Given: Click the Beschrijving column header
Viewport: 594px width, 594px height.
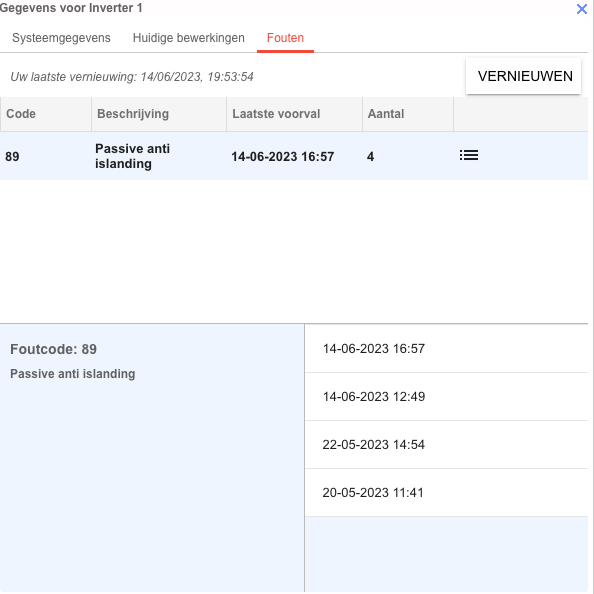Looking at the screenshot, I should (x=159, y=114).
